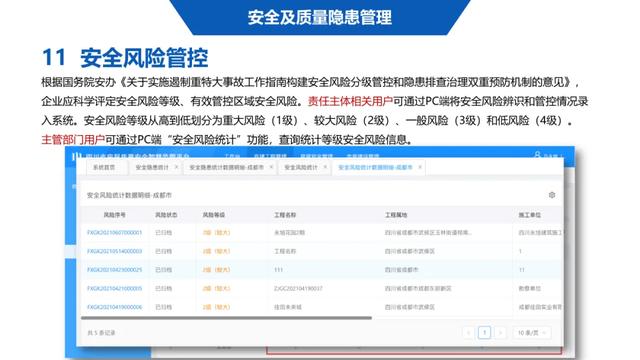
Task: Click the 四川省成都市成都东部新区 location cell
Action: 418,288
